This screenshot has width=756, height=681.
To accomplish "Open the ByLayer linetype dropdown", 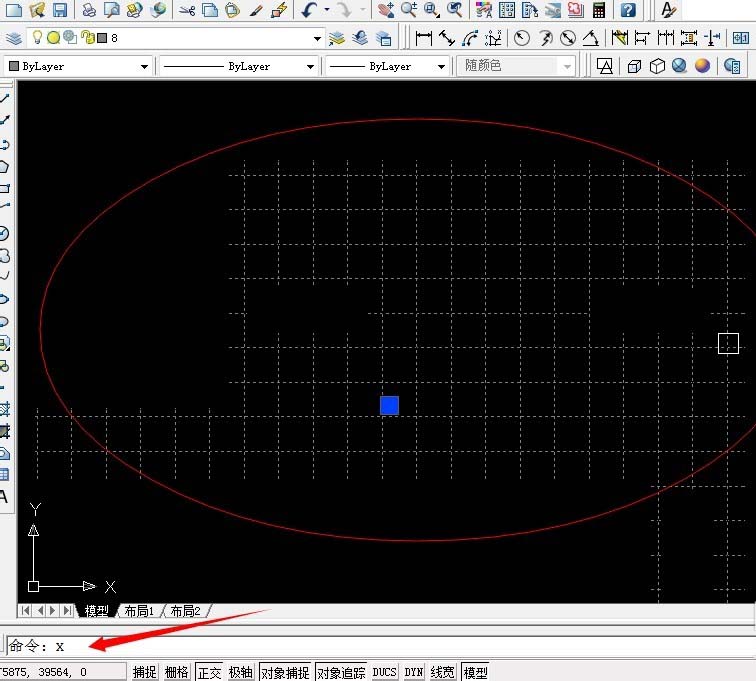I will click(x=310, y=66).
